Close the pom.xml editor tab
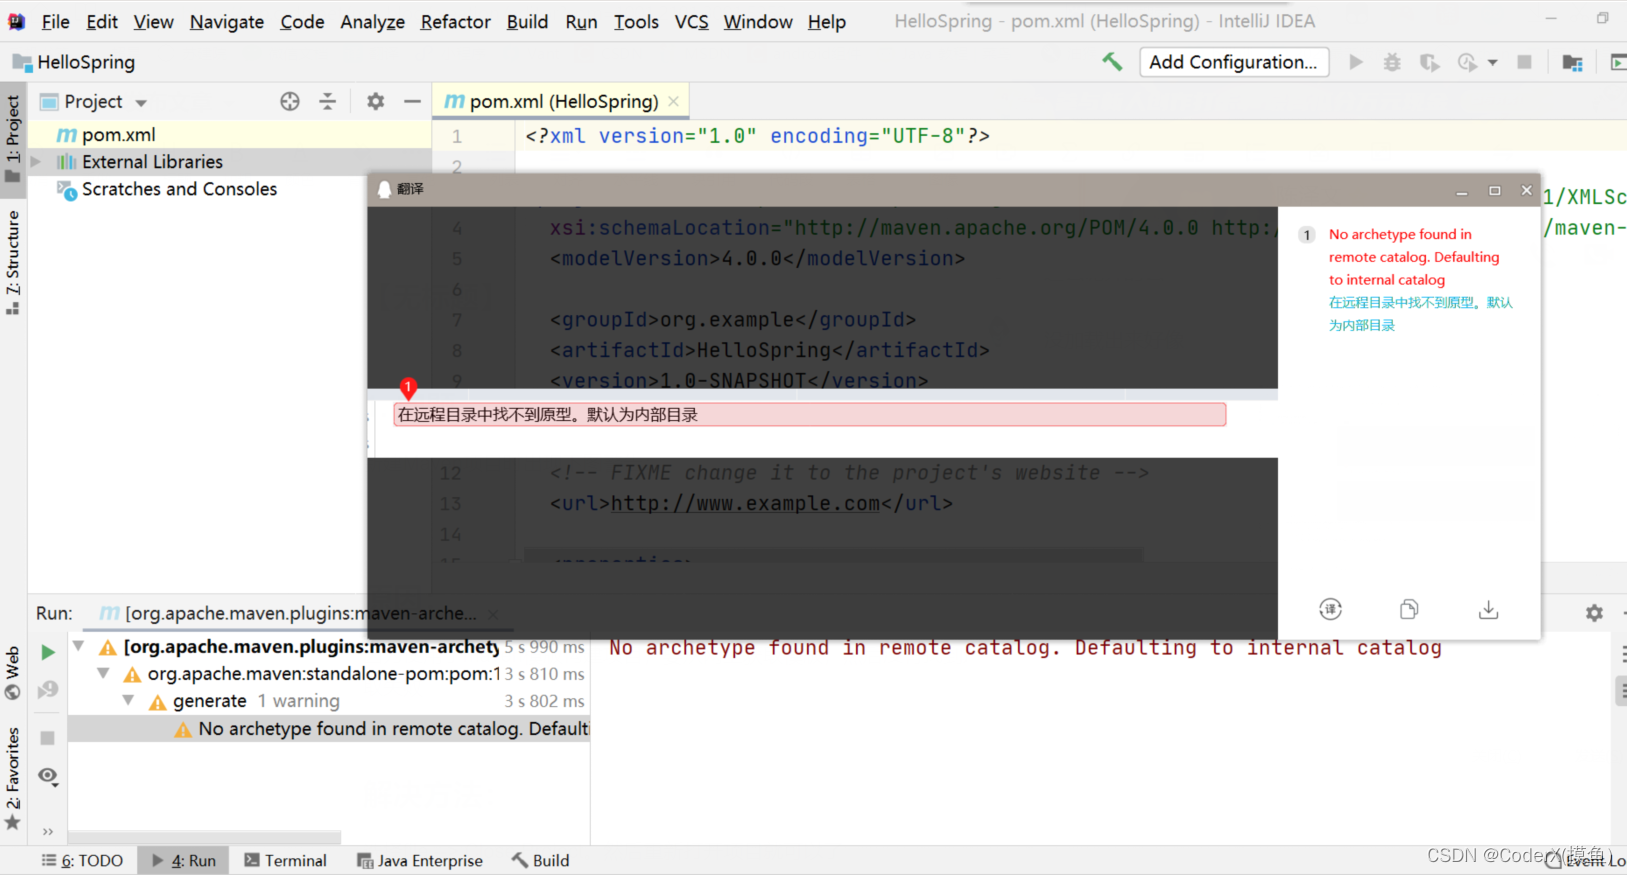This screenshot has width=1627, height=875. click(x=674, y=101)
